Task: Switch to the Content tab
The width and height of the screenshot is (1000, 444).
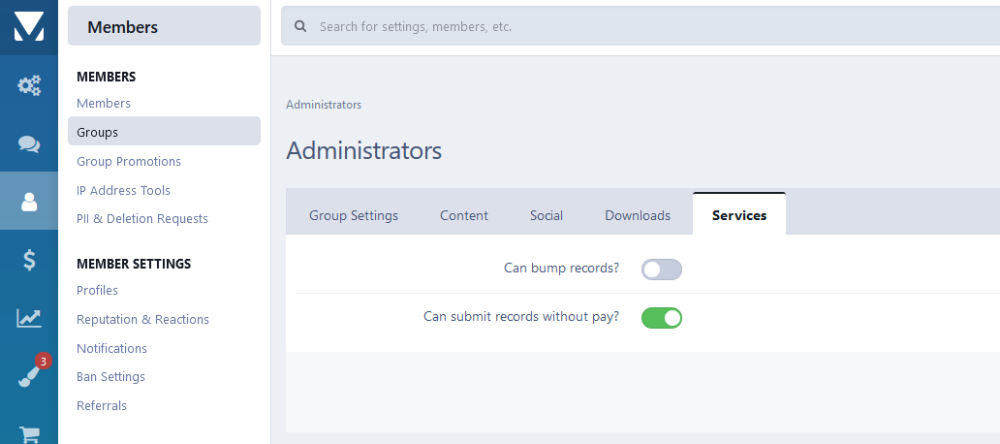Action: click(x=464, y=216)
